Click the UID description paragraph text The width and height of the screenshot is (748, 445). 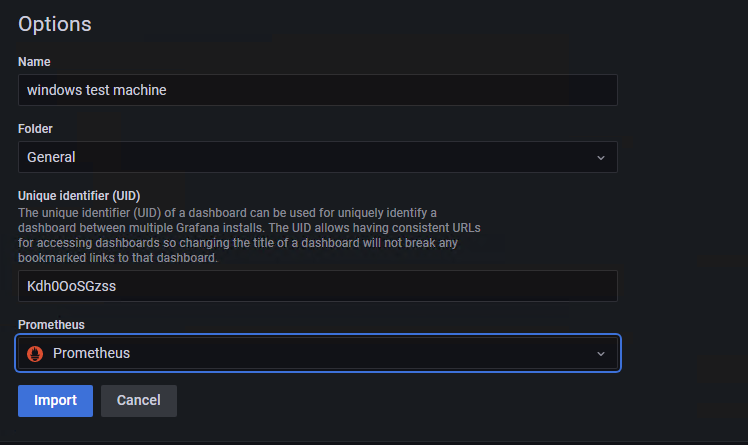(x=249, y=235)
